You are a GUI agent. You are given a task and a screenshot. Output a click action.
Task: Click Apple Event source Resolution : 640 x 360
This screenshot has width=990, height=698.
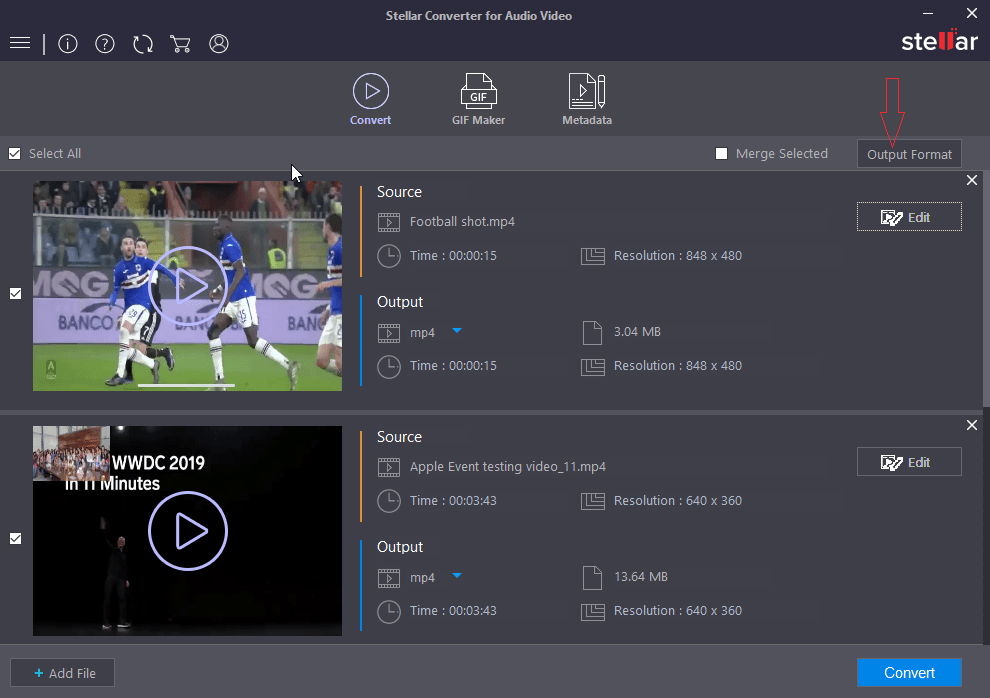click(x=677, y=500)
